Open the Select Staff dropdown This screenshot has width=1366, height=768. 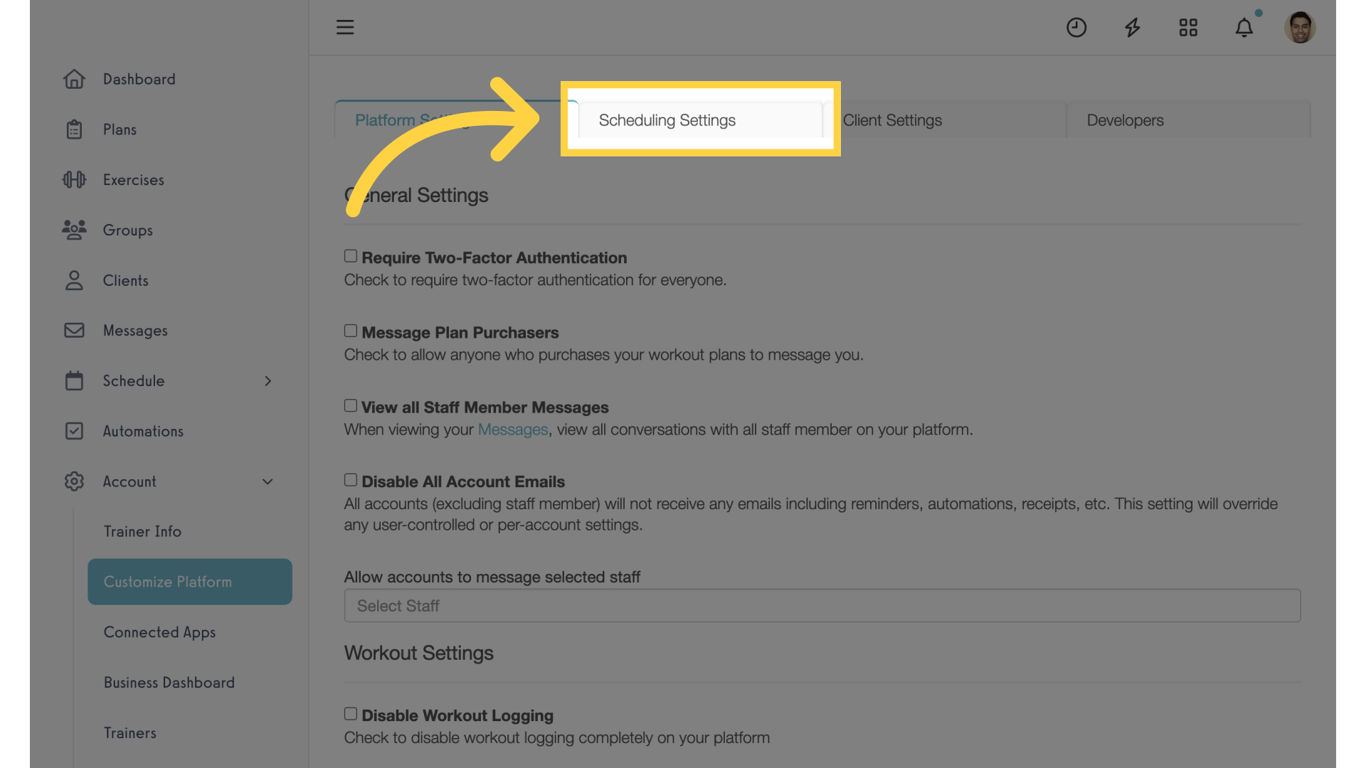(x=822, y=605)
